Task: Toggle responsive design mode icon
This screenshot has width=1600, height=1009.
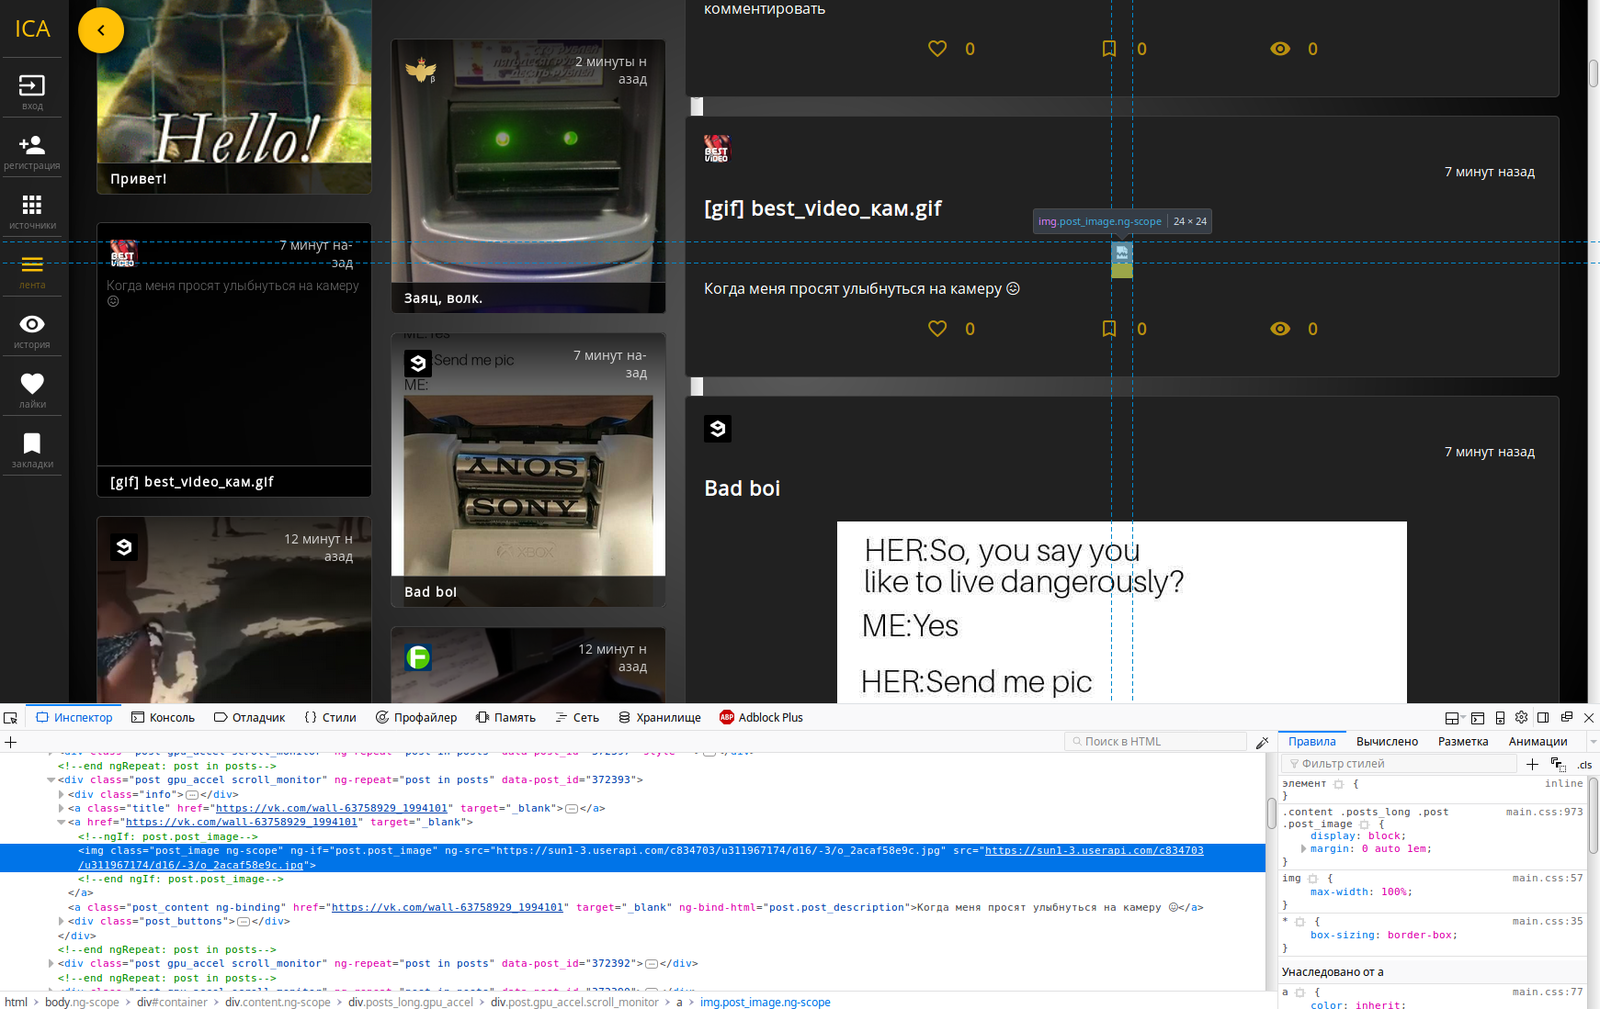Action: (1500, 718)
